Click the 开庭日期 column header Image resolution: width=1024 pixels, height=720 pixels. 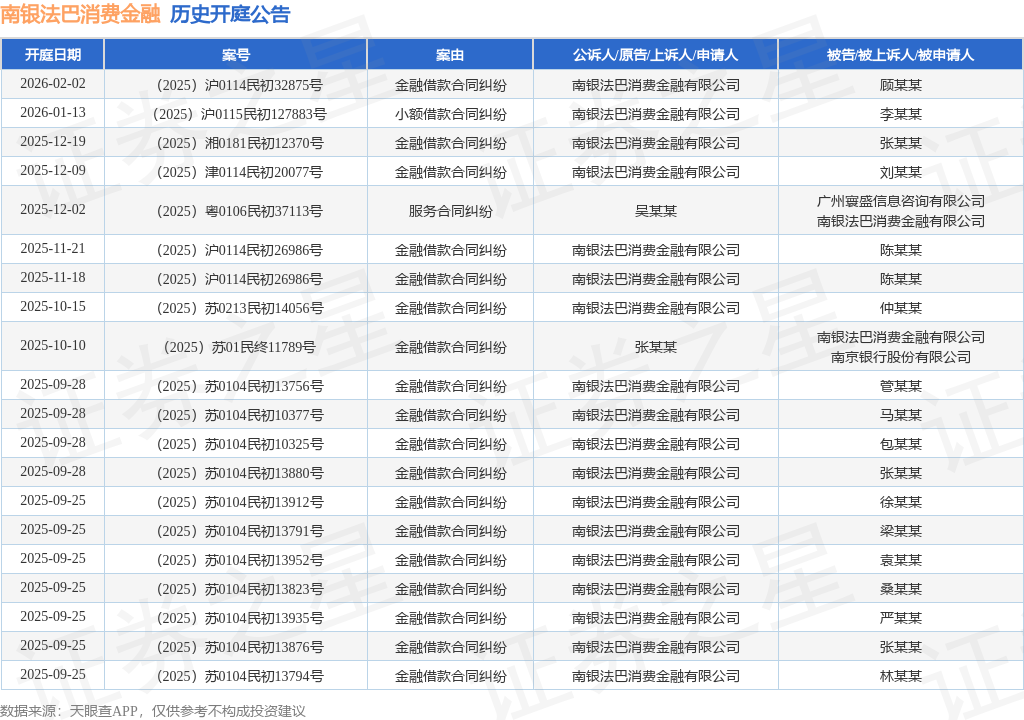tap(53, 55)
